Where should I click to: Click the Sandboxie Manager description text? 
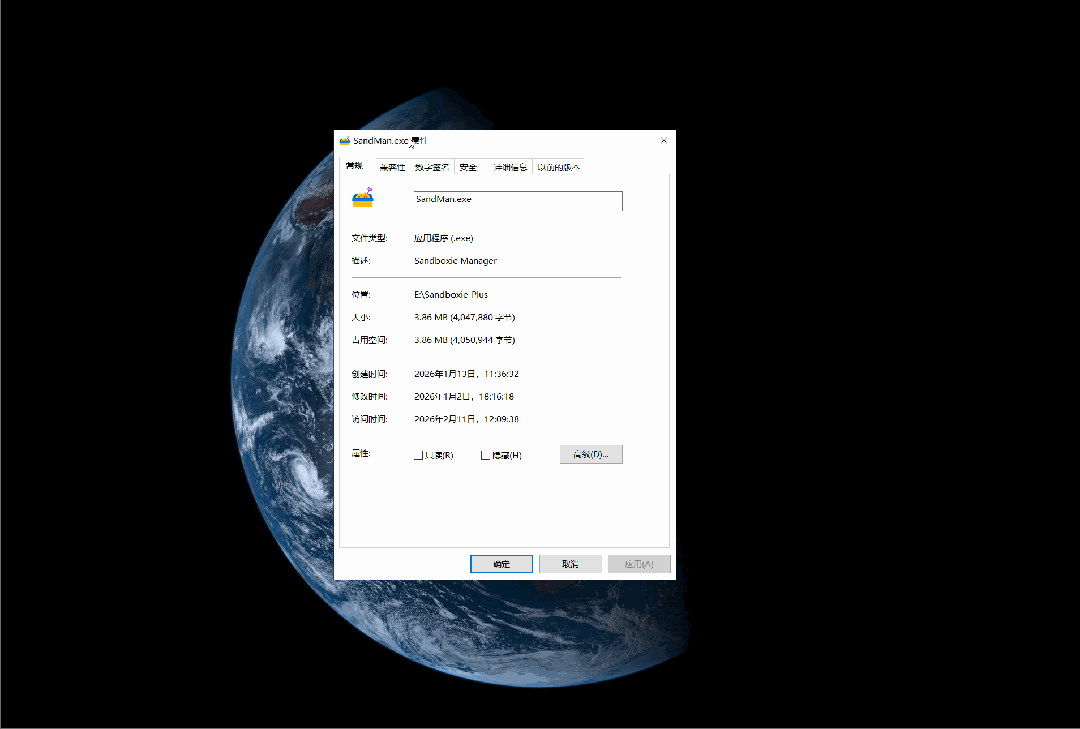point(455,261)
